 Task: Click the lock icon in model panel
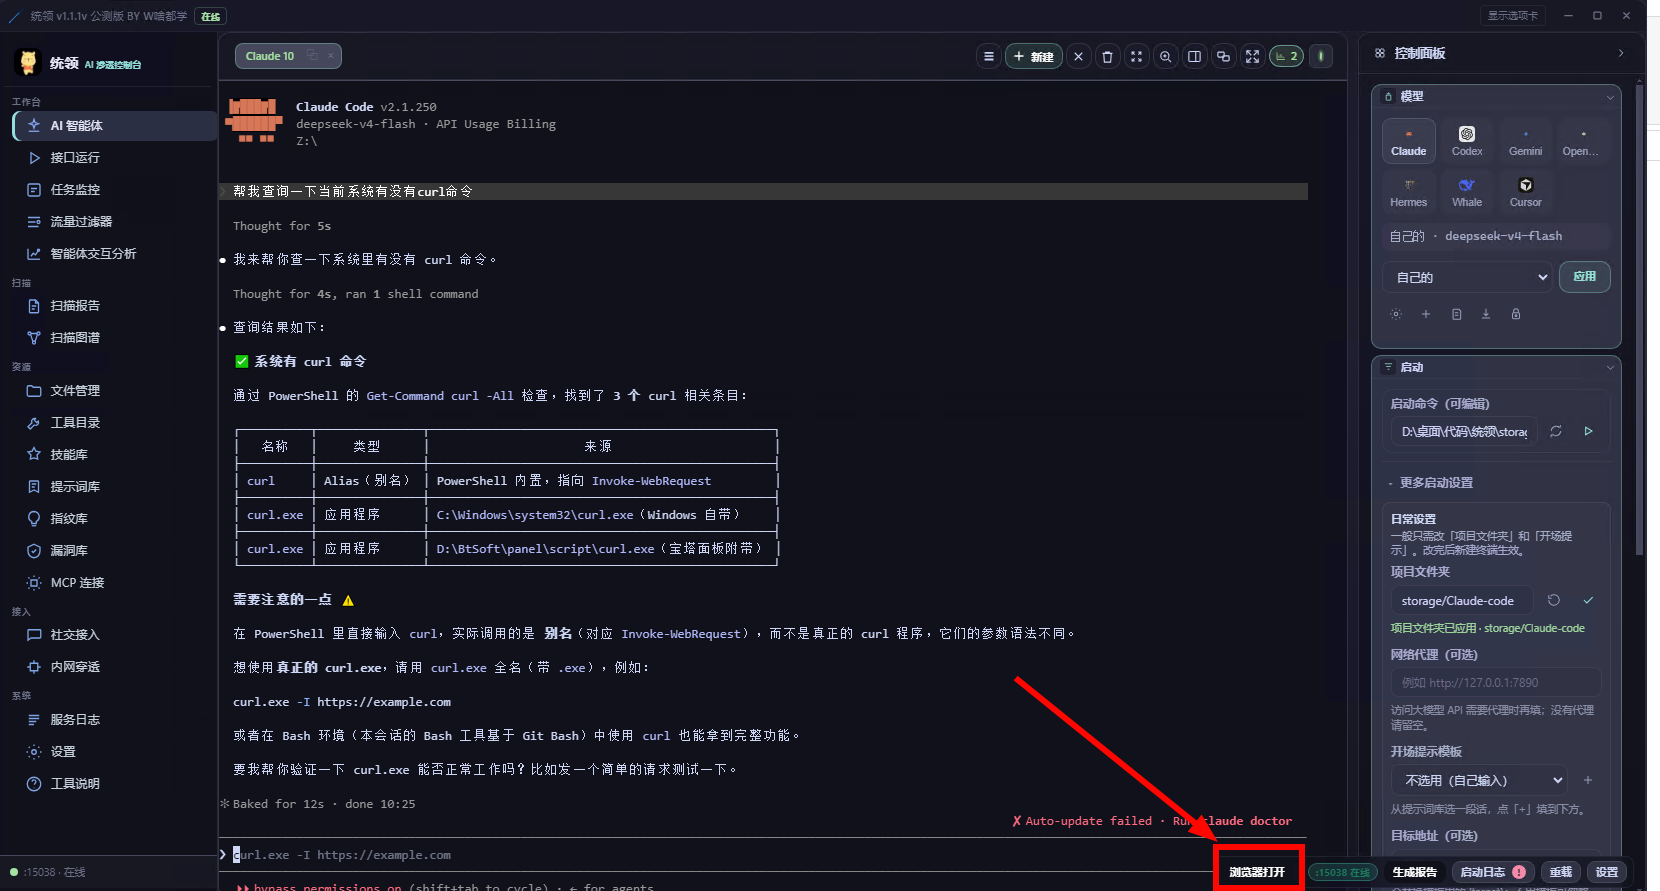[1516, 314]
